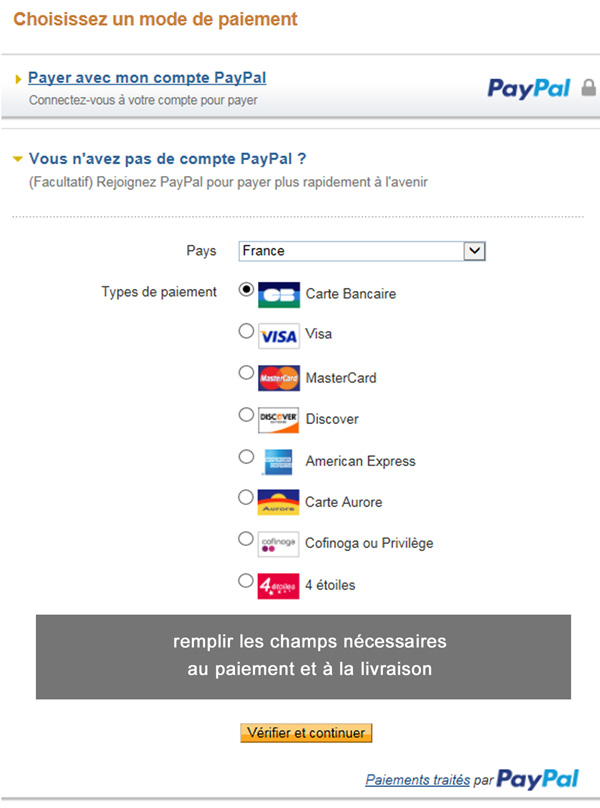Click the Visa card logo
The image size is (600, 808).
pyautogui.click(x=279, y=336)
